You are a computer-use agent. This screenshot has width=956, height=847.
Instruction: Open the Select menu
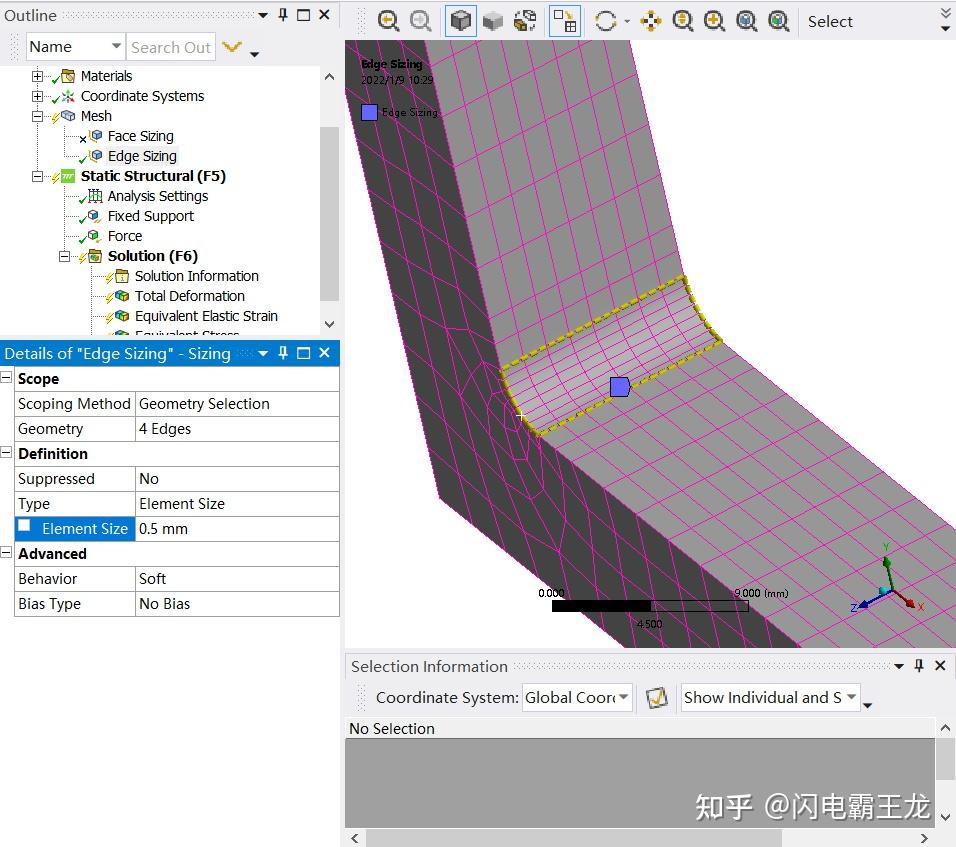830,21
